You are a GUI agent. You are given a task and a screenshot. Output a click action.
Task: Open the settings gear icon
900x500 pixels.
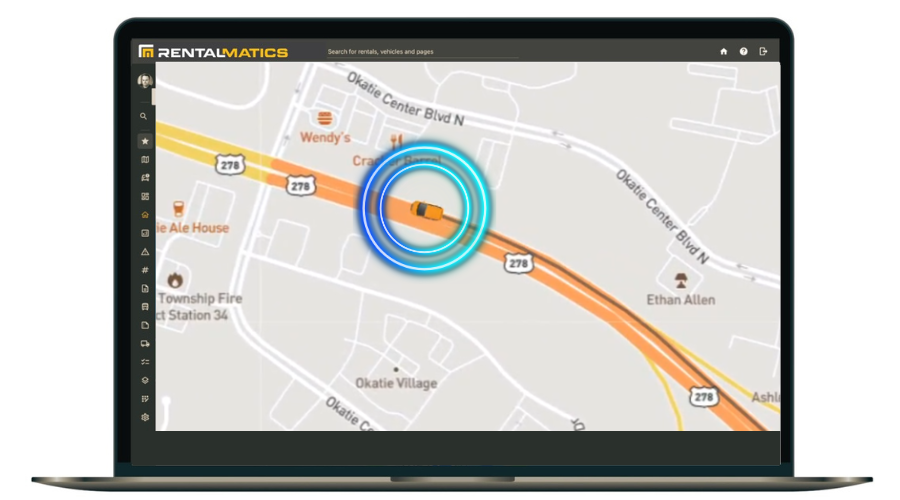[145, 417]
